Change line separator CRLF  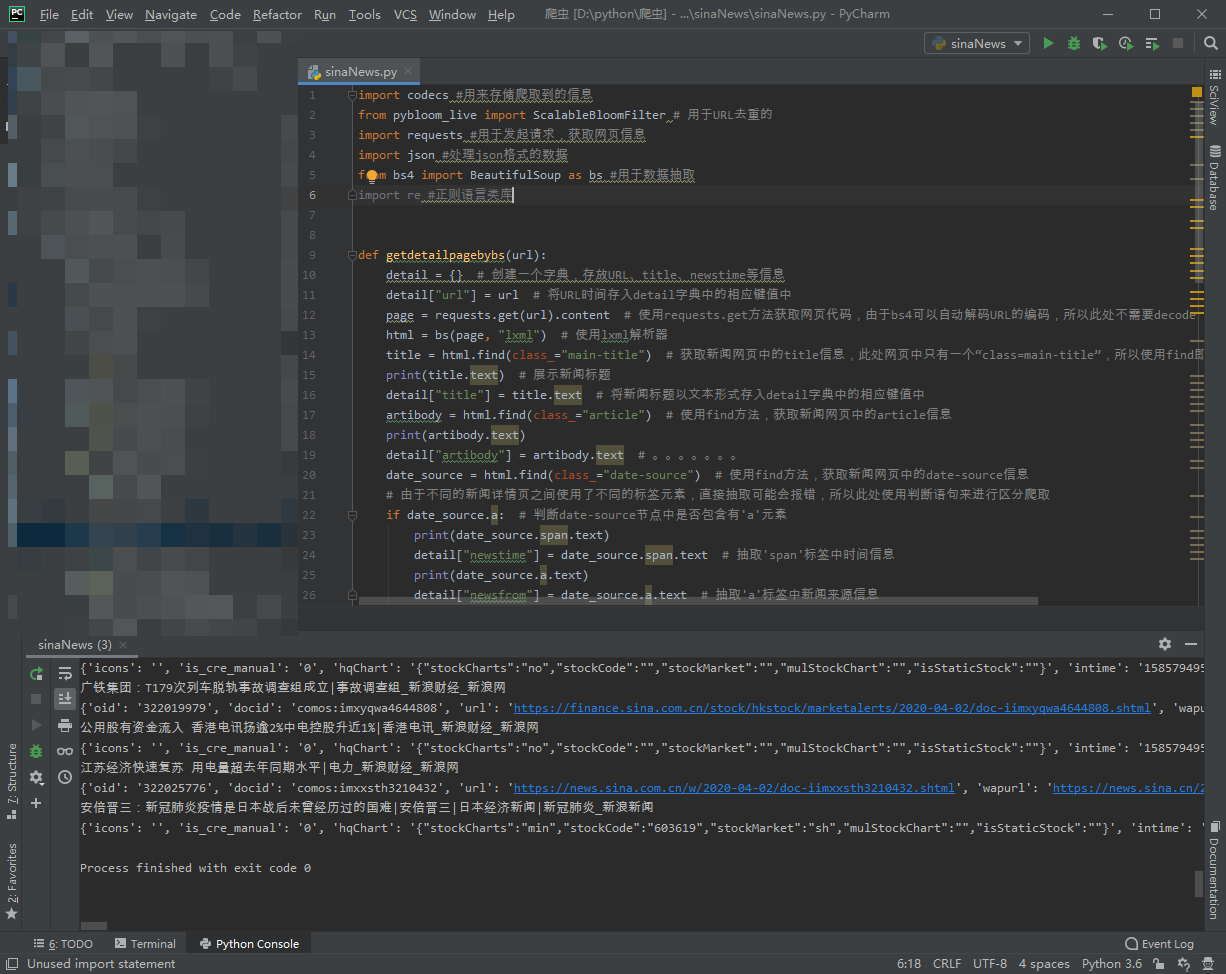coord(946,964)
